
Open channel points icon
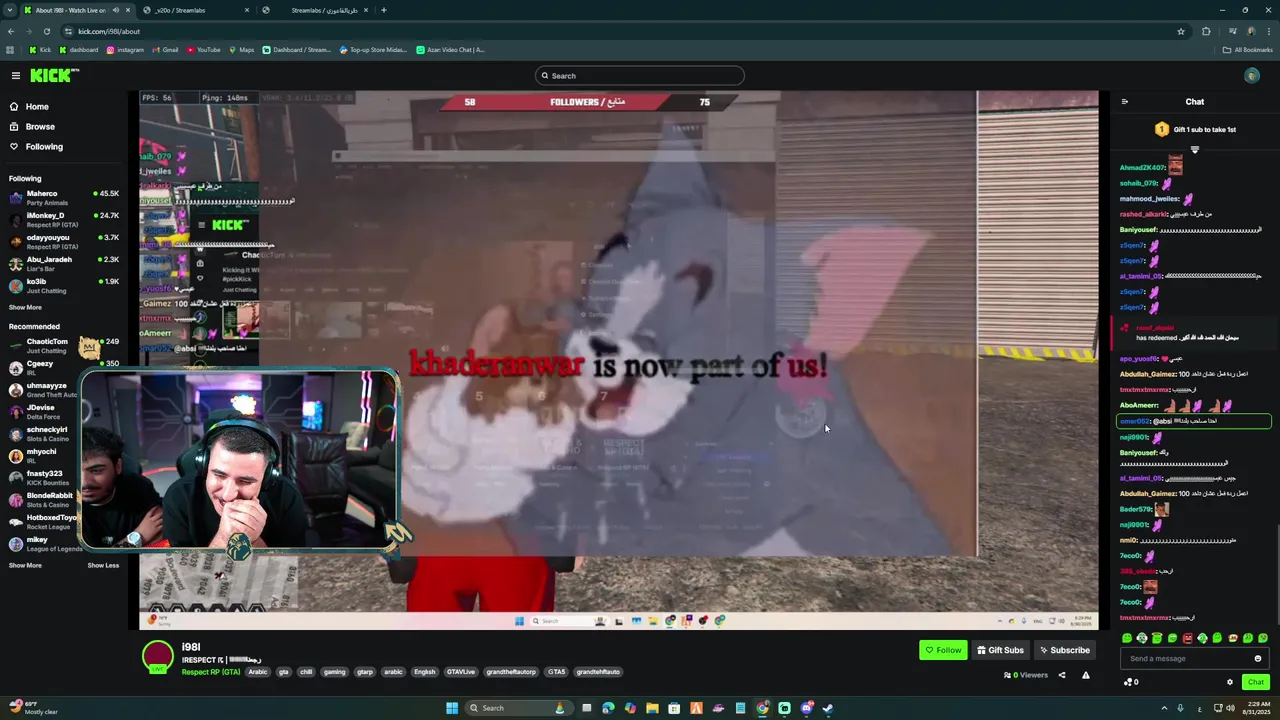(x=1129, y=682)
